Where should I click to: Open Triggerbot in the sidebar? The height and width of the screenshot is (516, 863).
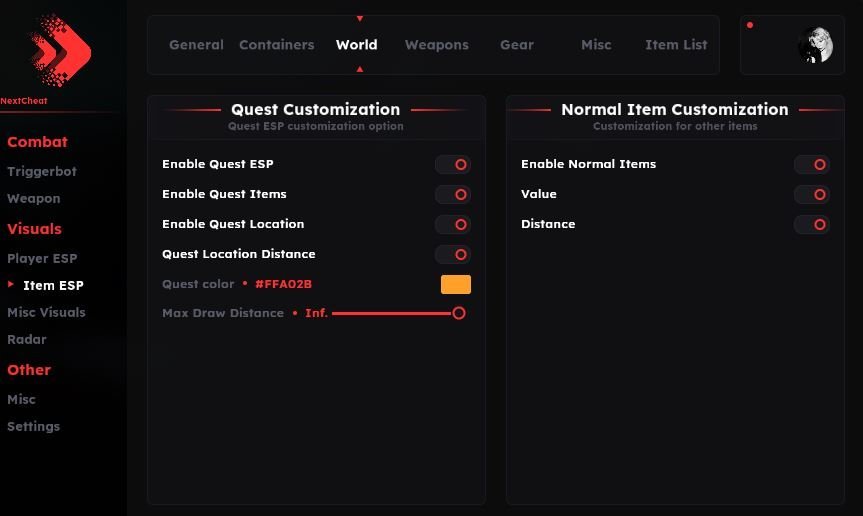tap(42, 171)
